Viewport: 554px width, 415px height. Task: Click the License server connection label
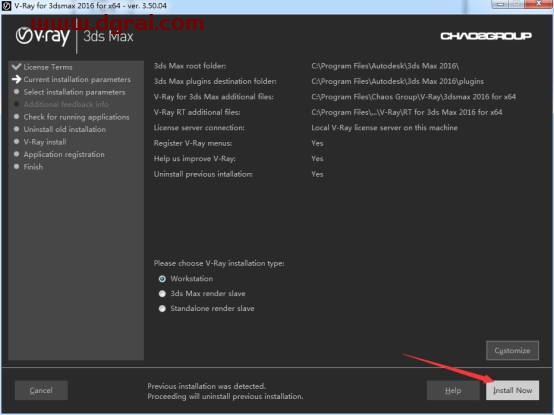[x=199, y=128]
